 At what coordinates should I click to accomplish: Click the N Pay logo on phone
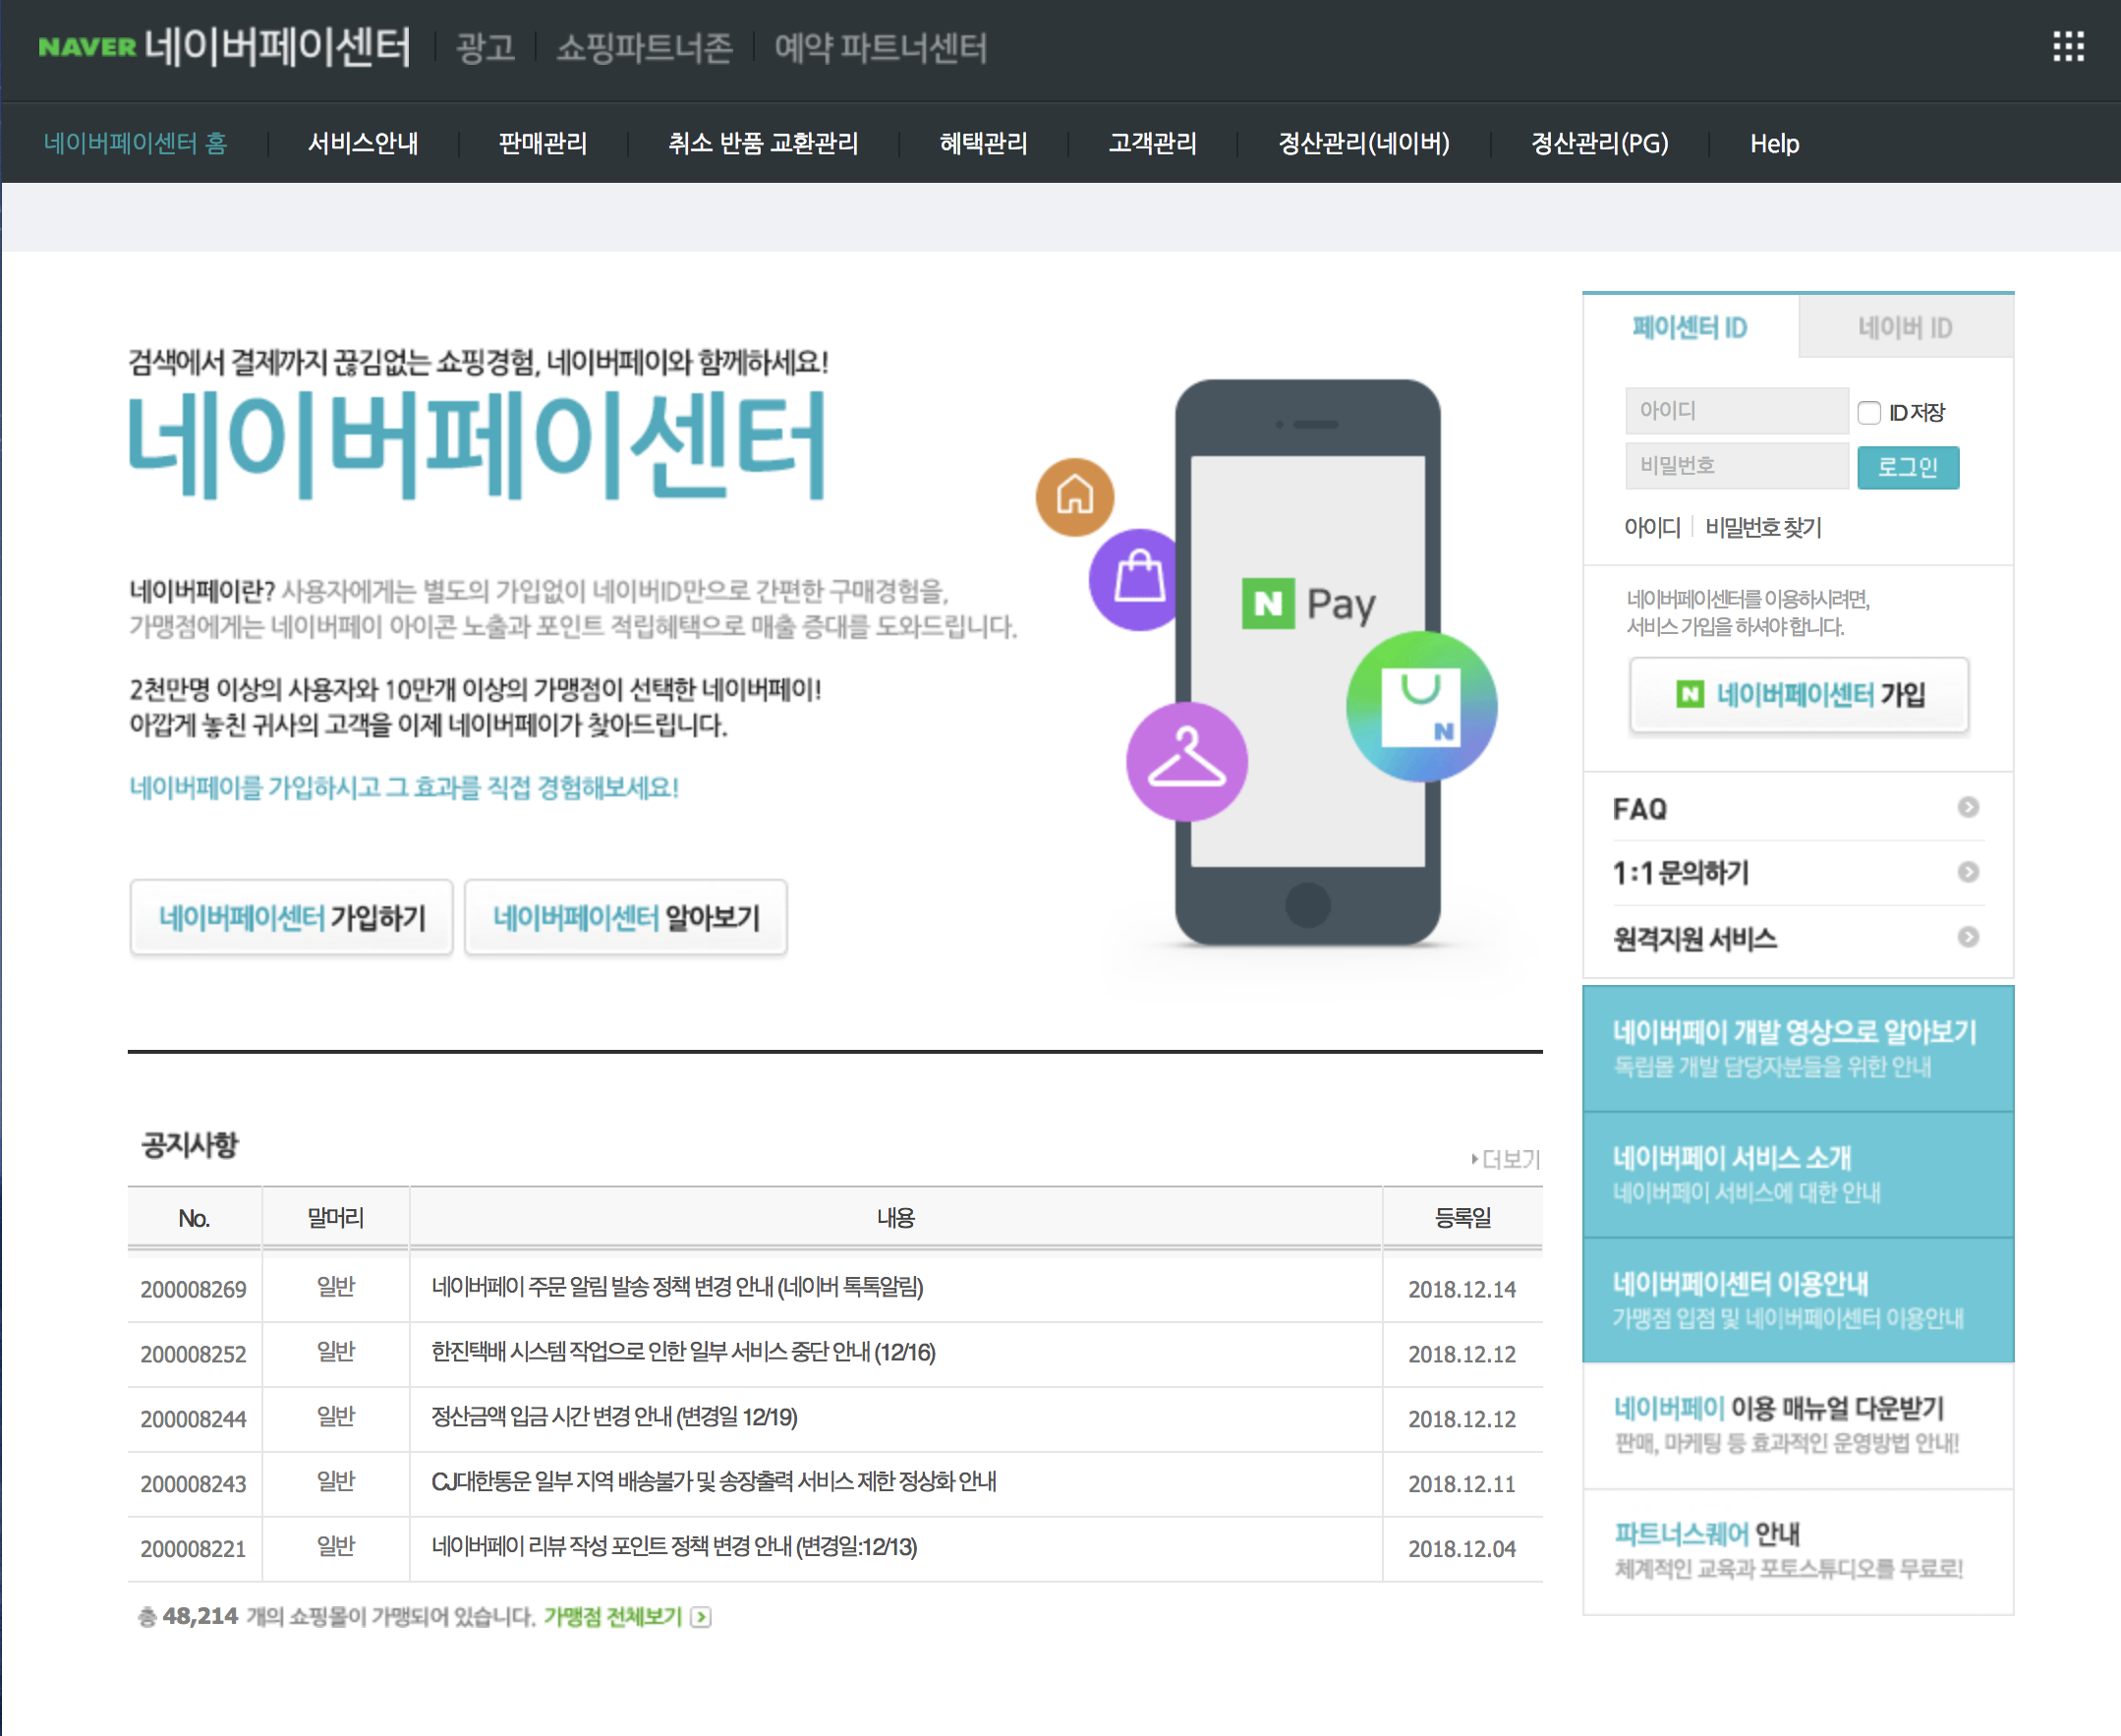tap(1308, 603)
